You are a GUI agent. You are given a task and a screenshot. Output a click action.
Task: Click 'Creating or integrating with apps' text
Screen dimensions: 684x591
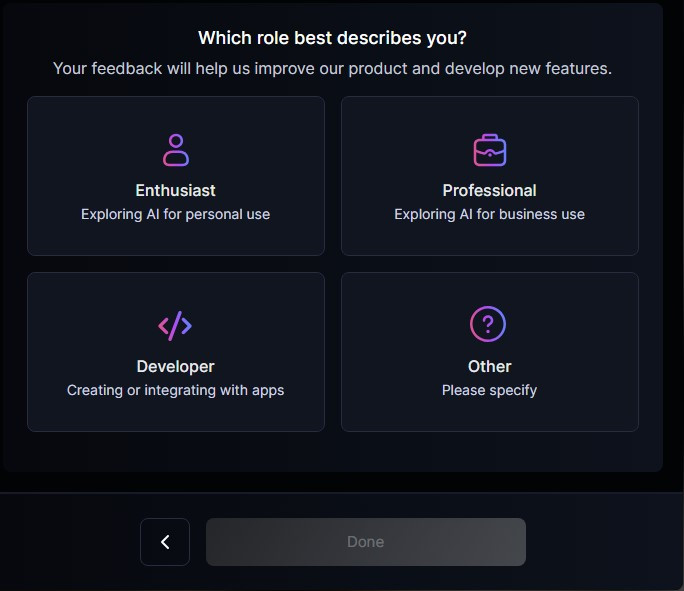175,390
